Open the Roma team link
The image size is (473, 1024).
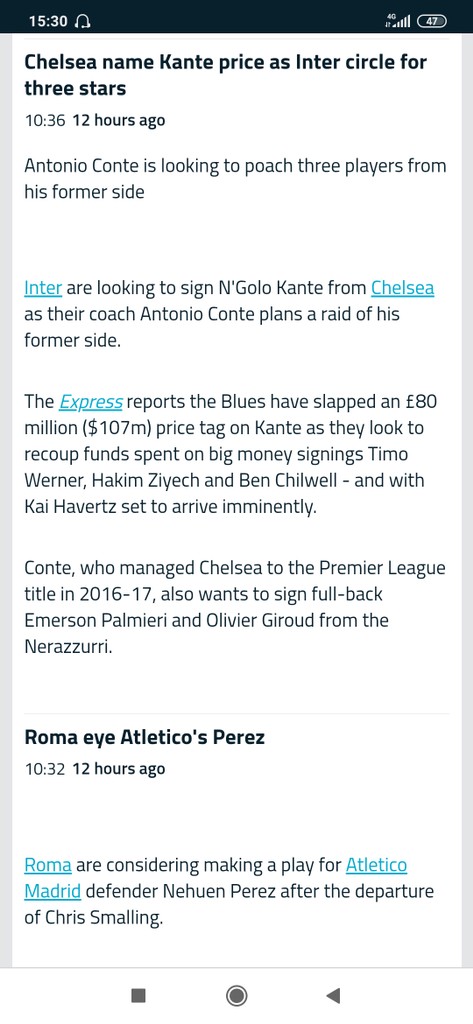pos(48,865)
